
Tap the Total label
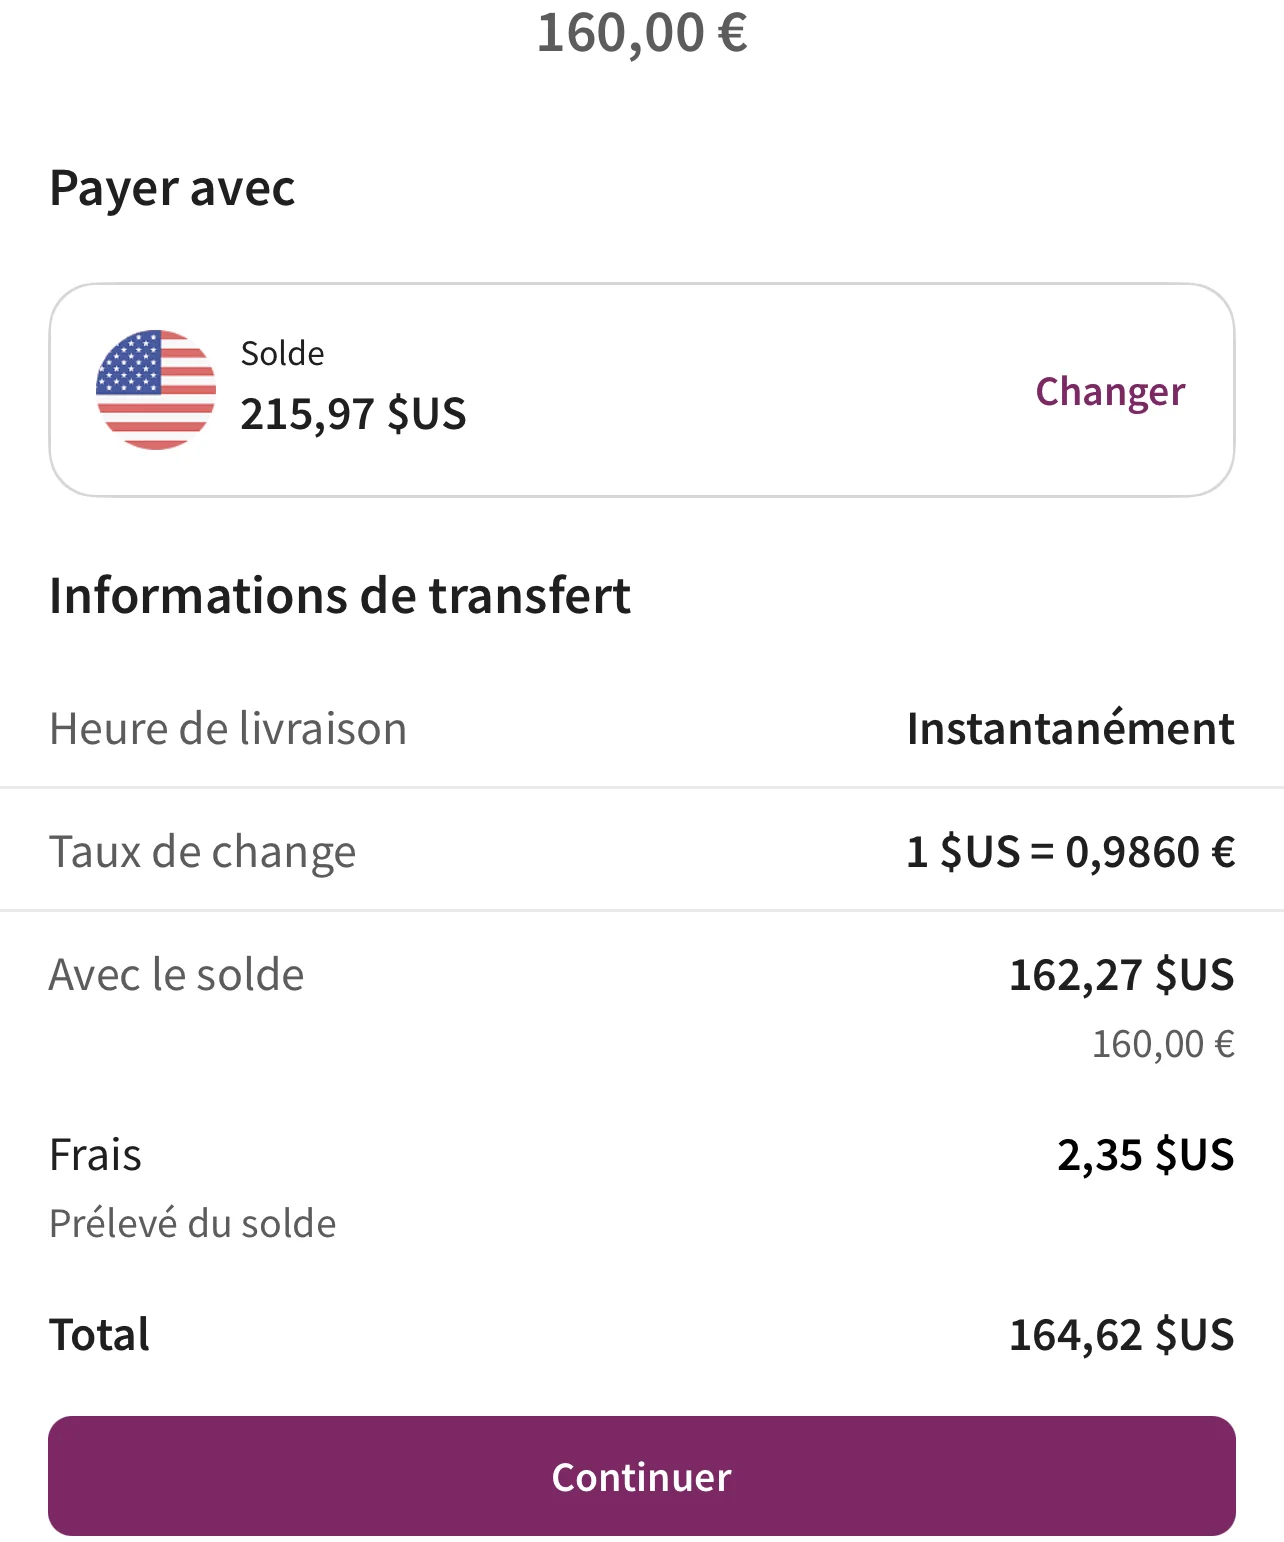pyautogui.click(x=99, y=1335)
